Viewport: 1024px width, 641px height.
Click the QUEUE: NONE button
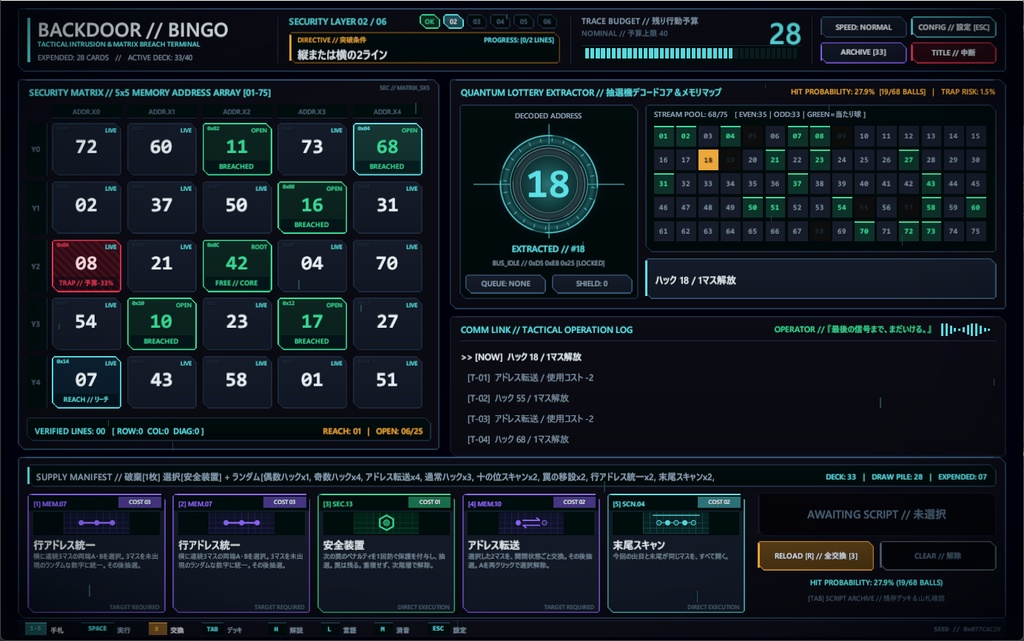coord(505,284)
